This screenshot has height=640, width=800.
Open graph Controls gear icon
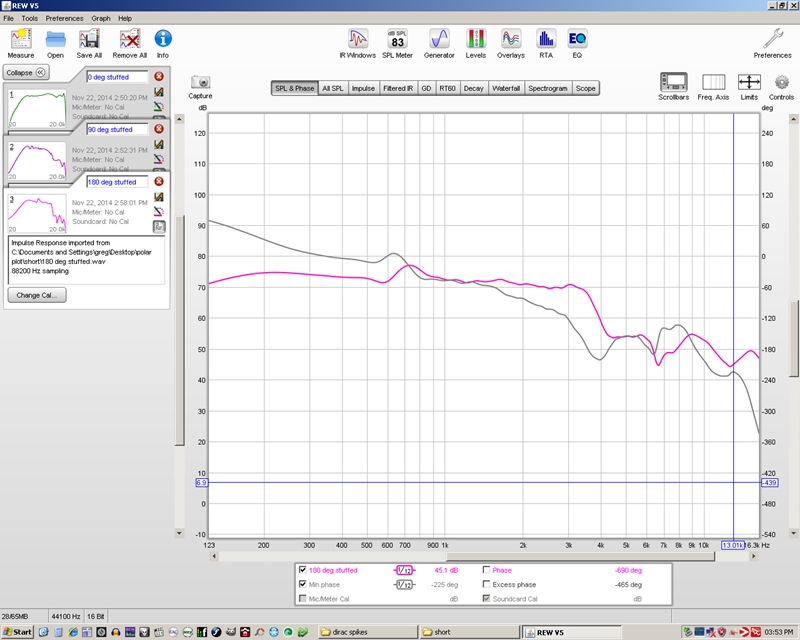(781, 86)
